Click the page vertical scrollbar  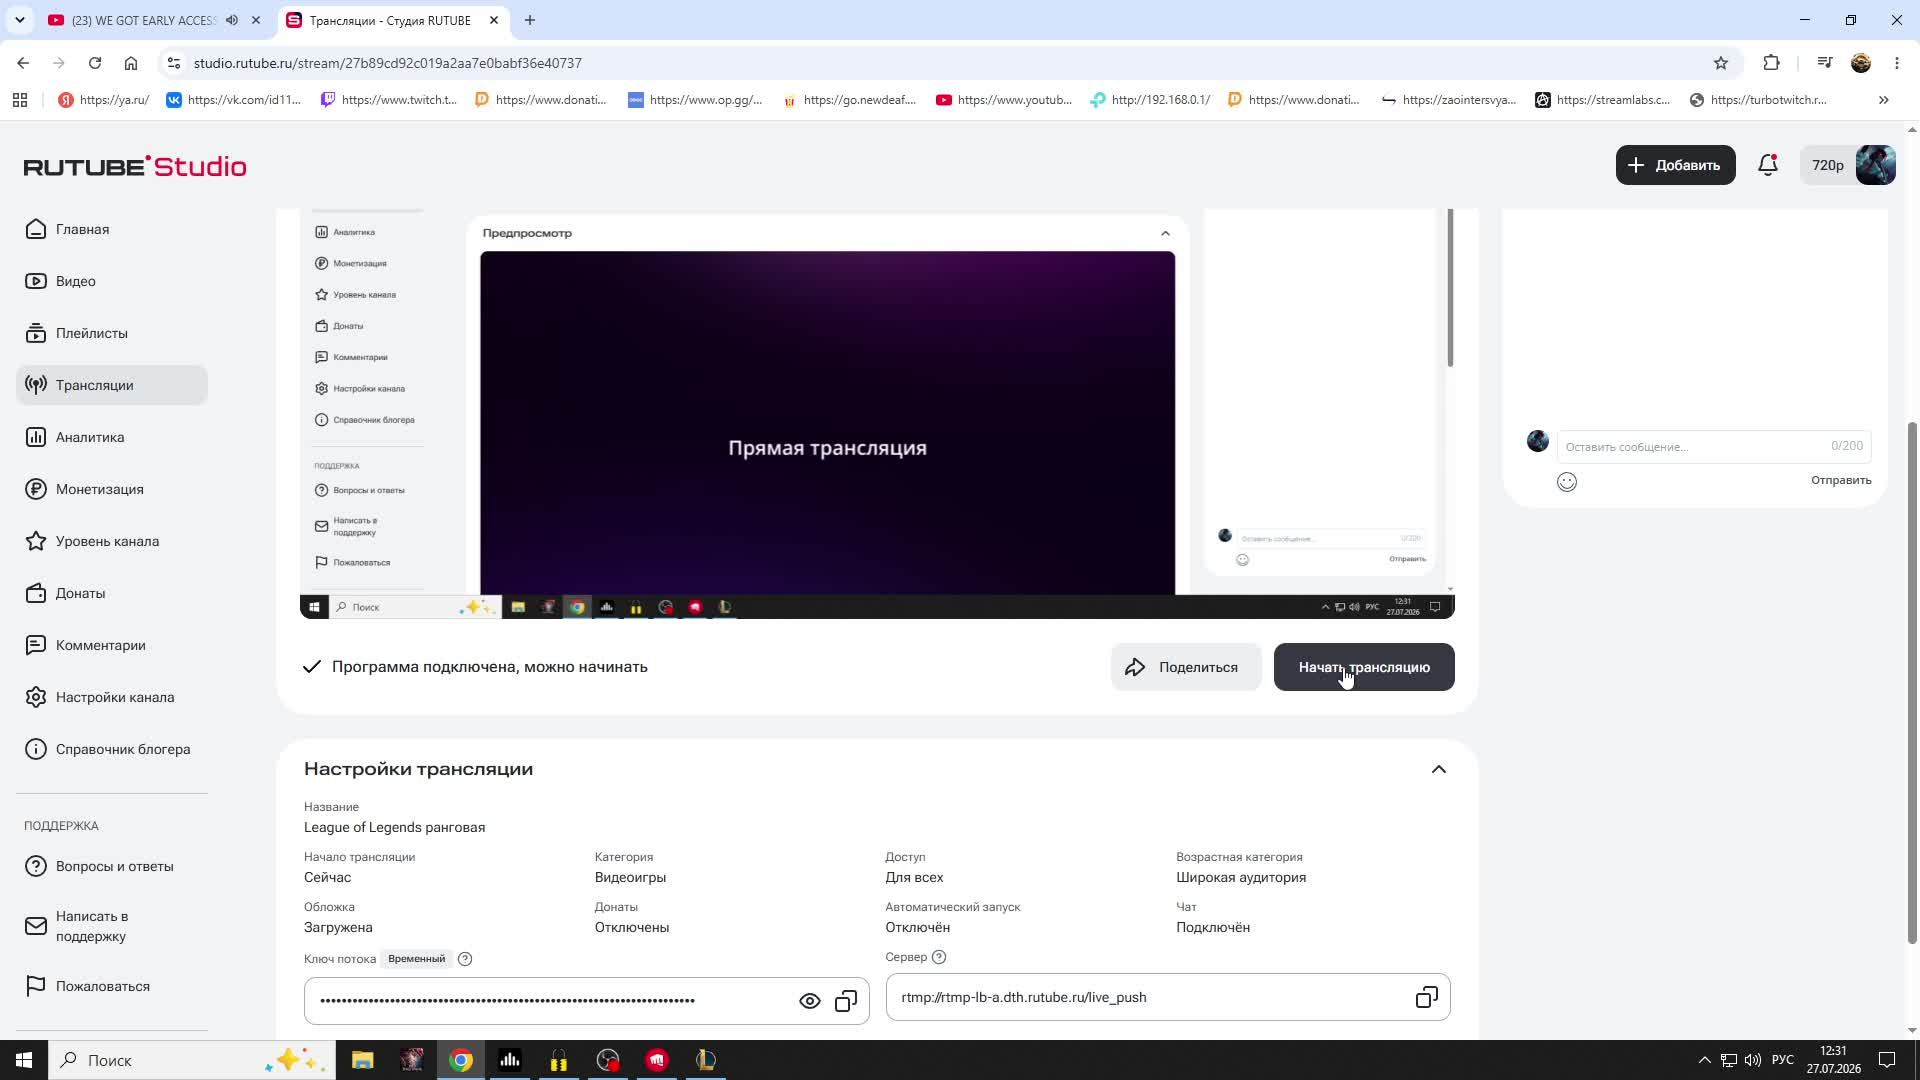click(x=1912, y=682)
